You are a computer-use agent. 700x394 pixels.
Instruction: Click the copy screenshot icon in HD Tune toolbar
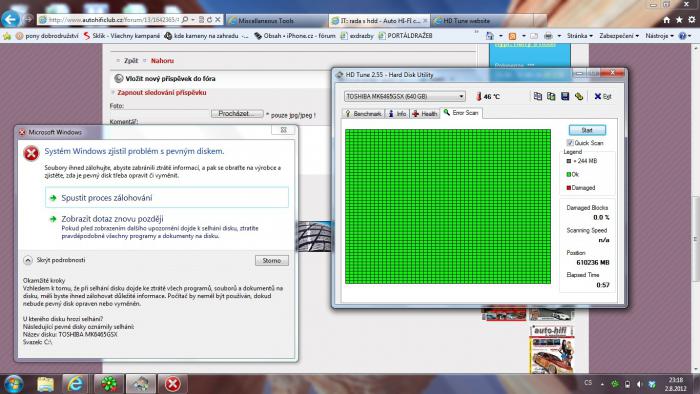point(551,96)
